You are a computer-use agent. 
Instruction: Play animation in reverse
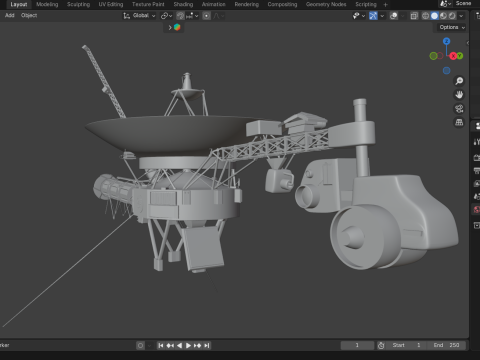179,346
